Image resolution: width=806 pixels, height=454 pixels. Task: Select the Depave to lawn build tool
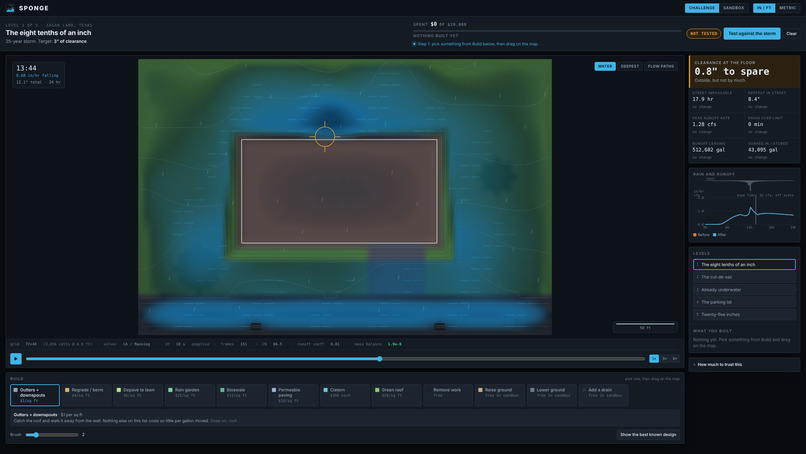(x=138, y=395)
